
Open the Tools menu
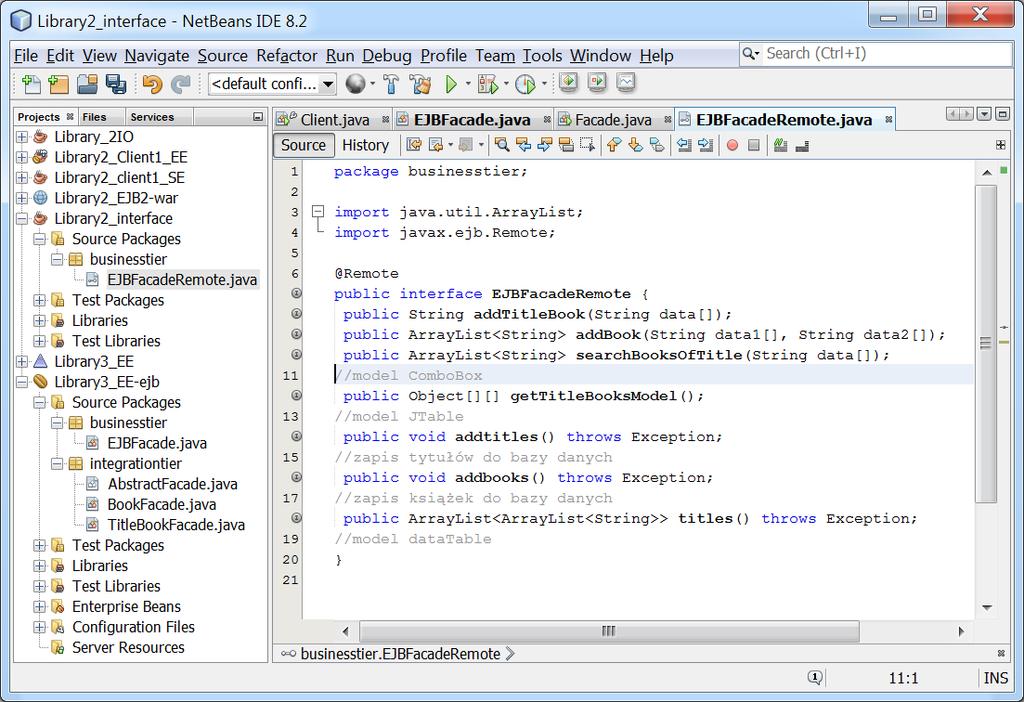coord(542,56)
